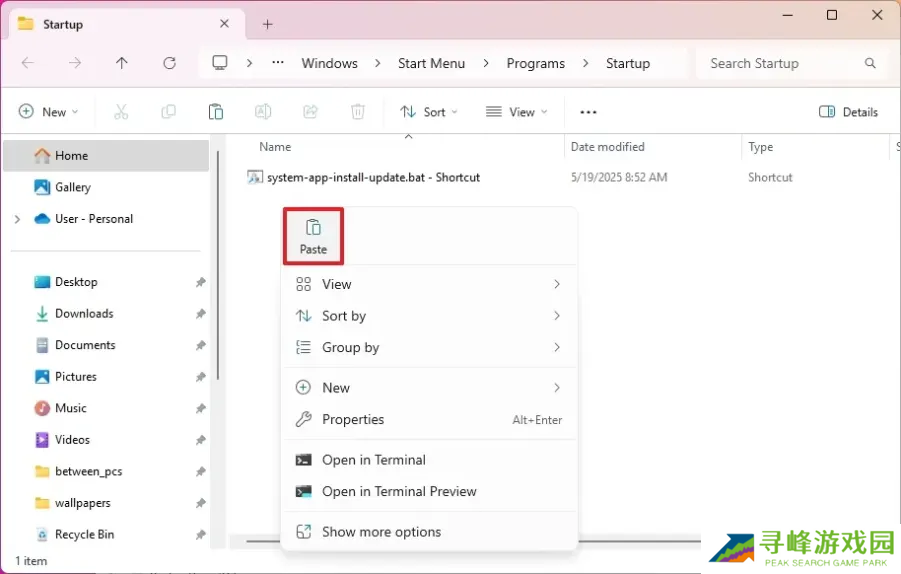Click the toolbar Paste clipboard icon
This screenshot has width=901, height=574.
[x=215, y=112]
